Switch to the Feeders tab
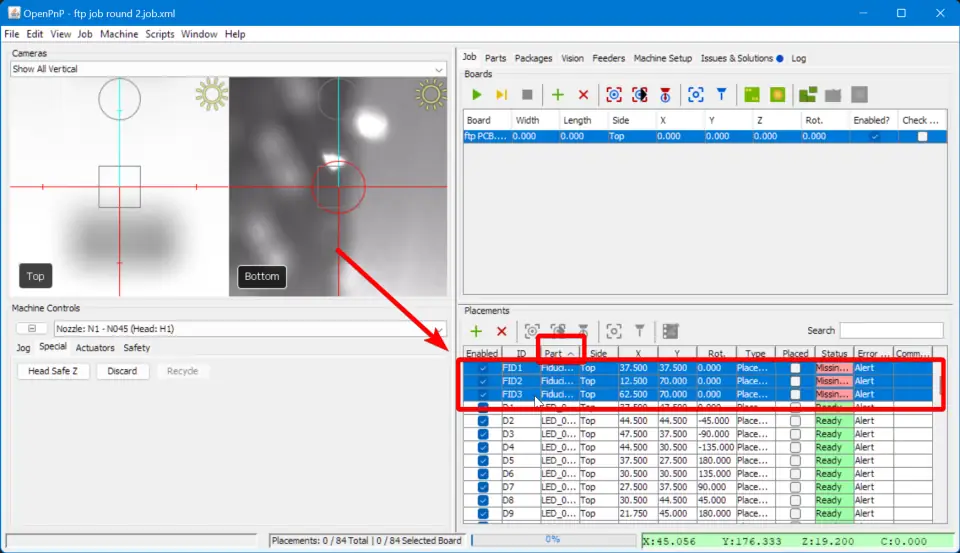The image size is (960, 553). tap(608, 58)
